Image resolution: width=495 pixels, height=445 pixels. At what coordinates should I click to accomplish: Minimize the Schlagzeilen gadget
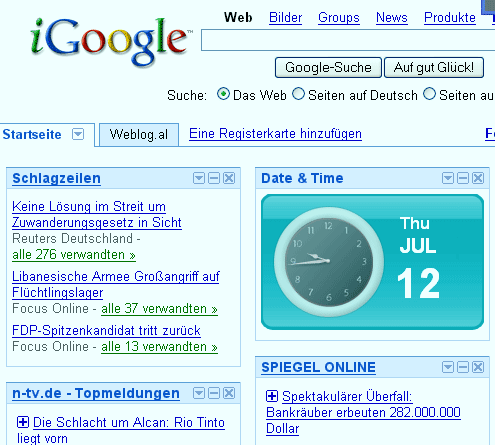[214, 178]
